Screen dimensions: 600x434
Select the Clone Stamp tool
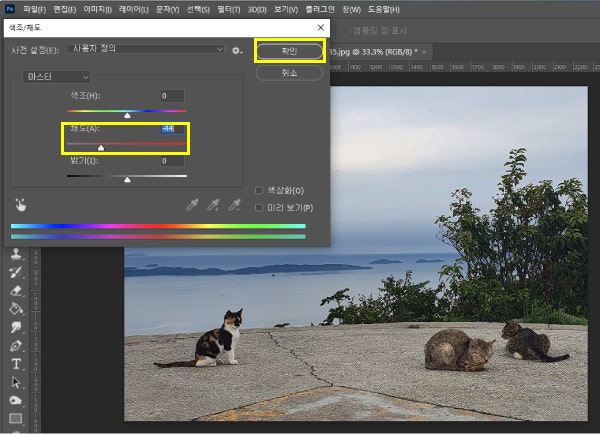pyautogui.click(x=16, y=254)
